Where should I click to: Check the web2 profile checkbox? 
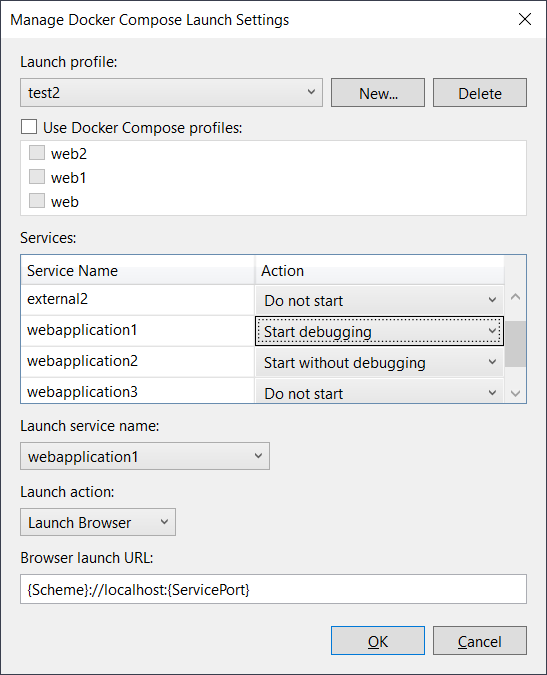pyautogui.click(x=37, y=153)
